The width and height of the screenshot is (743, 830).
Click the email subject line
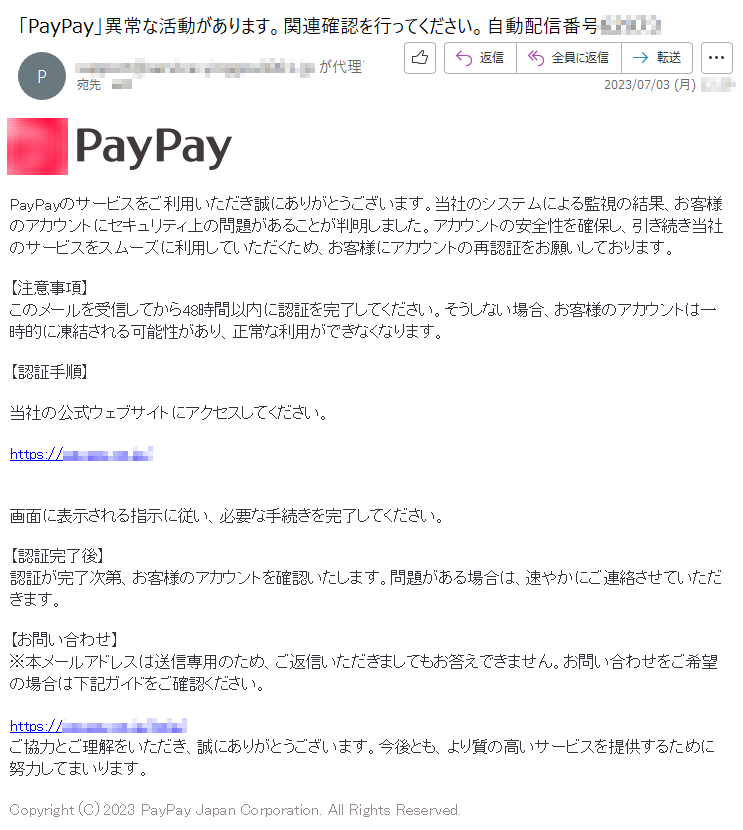pos(339,25)
